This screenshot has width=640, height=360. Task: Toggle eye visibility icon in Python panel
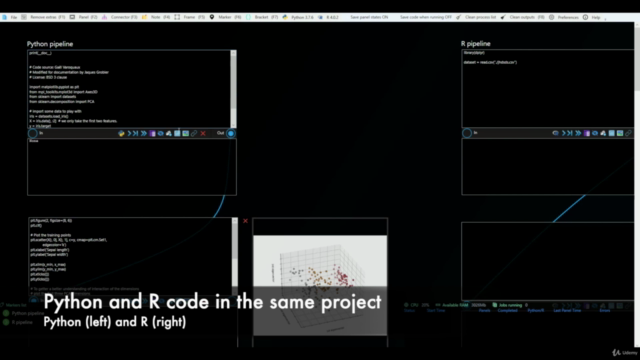tap(160, 133)
